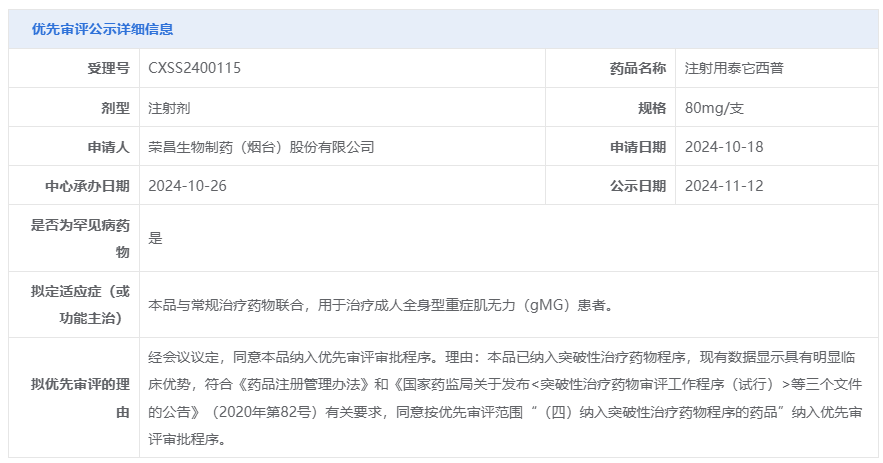Click the 规格 label
Screen dimensions: 883x463
[x=652, y=108]
